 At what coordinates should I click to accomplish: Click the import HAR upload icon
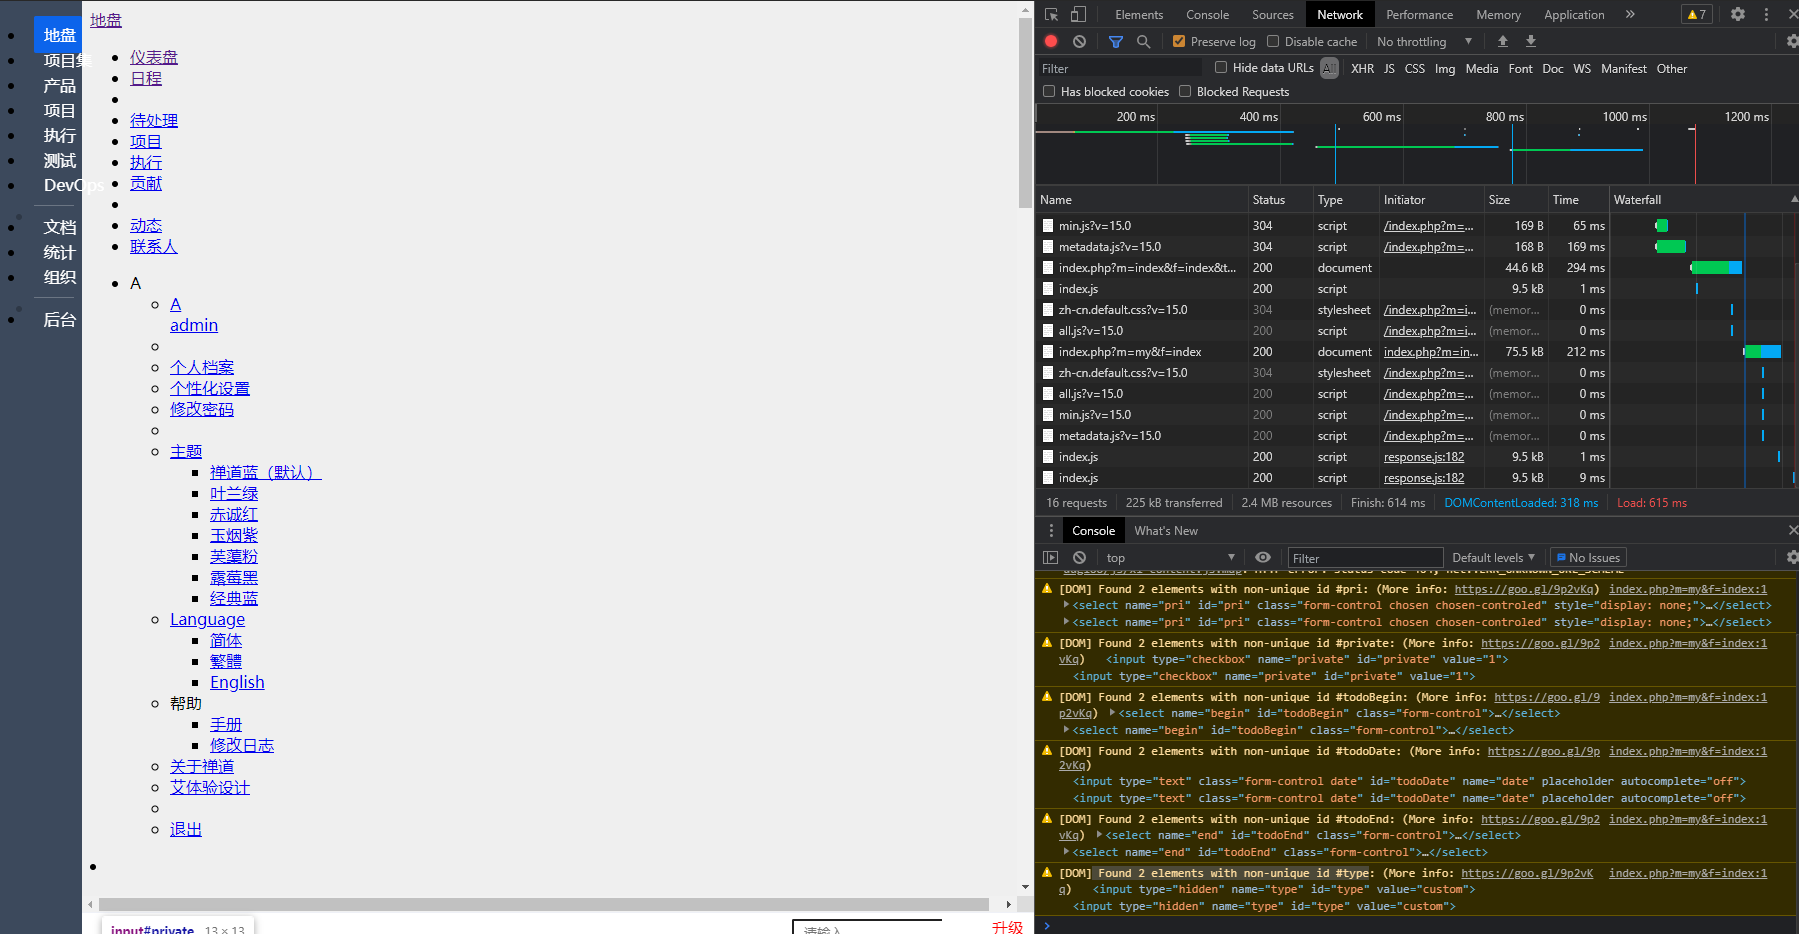click(x=1502, y=41)
